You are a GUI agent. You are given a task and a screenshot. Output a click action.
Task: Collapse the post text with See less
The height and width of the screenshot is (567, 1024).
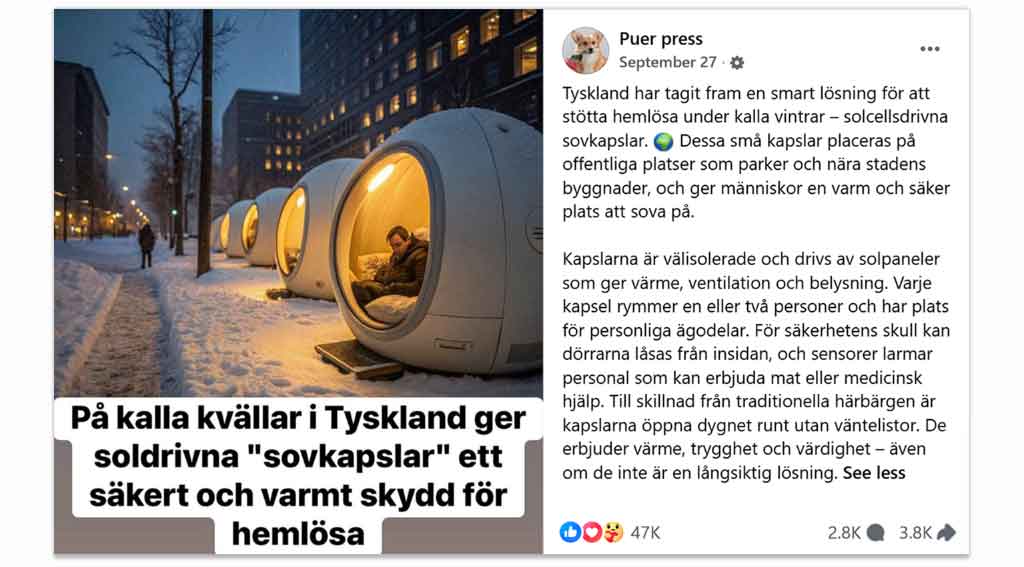(x=874, y=473)
